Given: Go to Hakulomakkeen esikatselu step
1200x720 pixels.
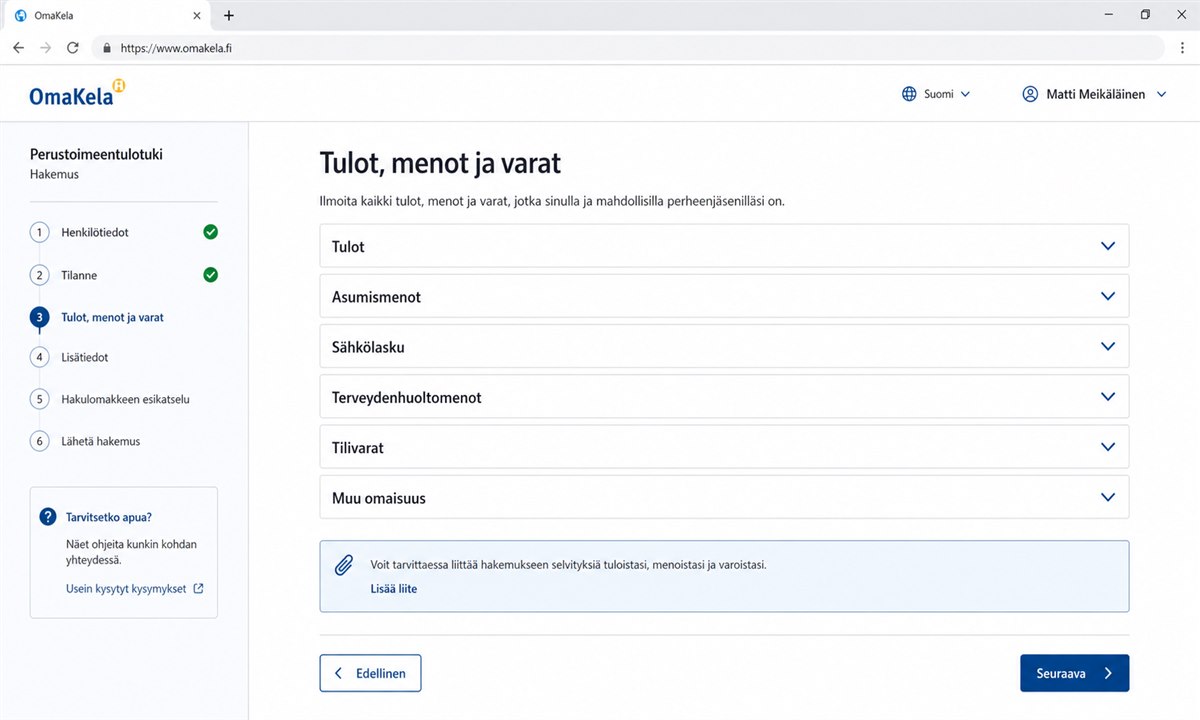Looking at the screenshot, I should click(125, 399).
